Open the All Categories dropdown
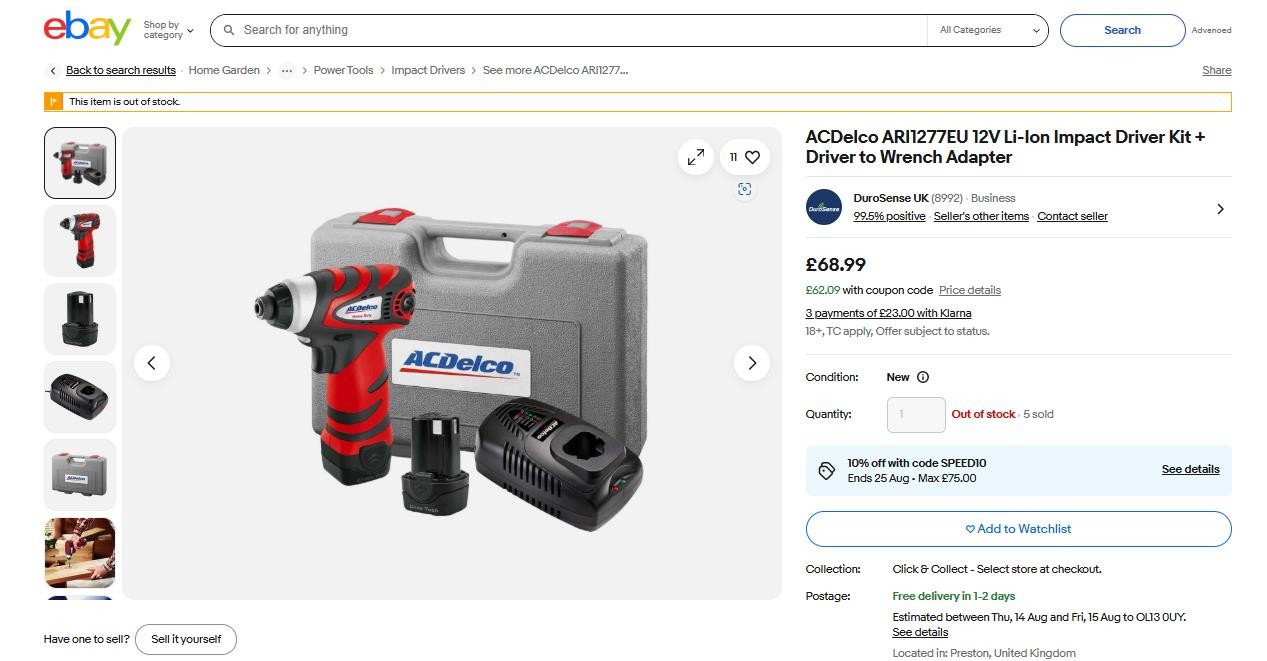The image size is (1267, 661). [x=990, y=30]
